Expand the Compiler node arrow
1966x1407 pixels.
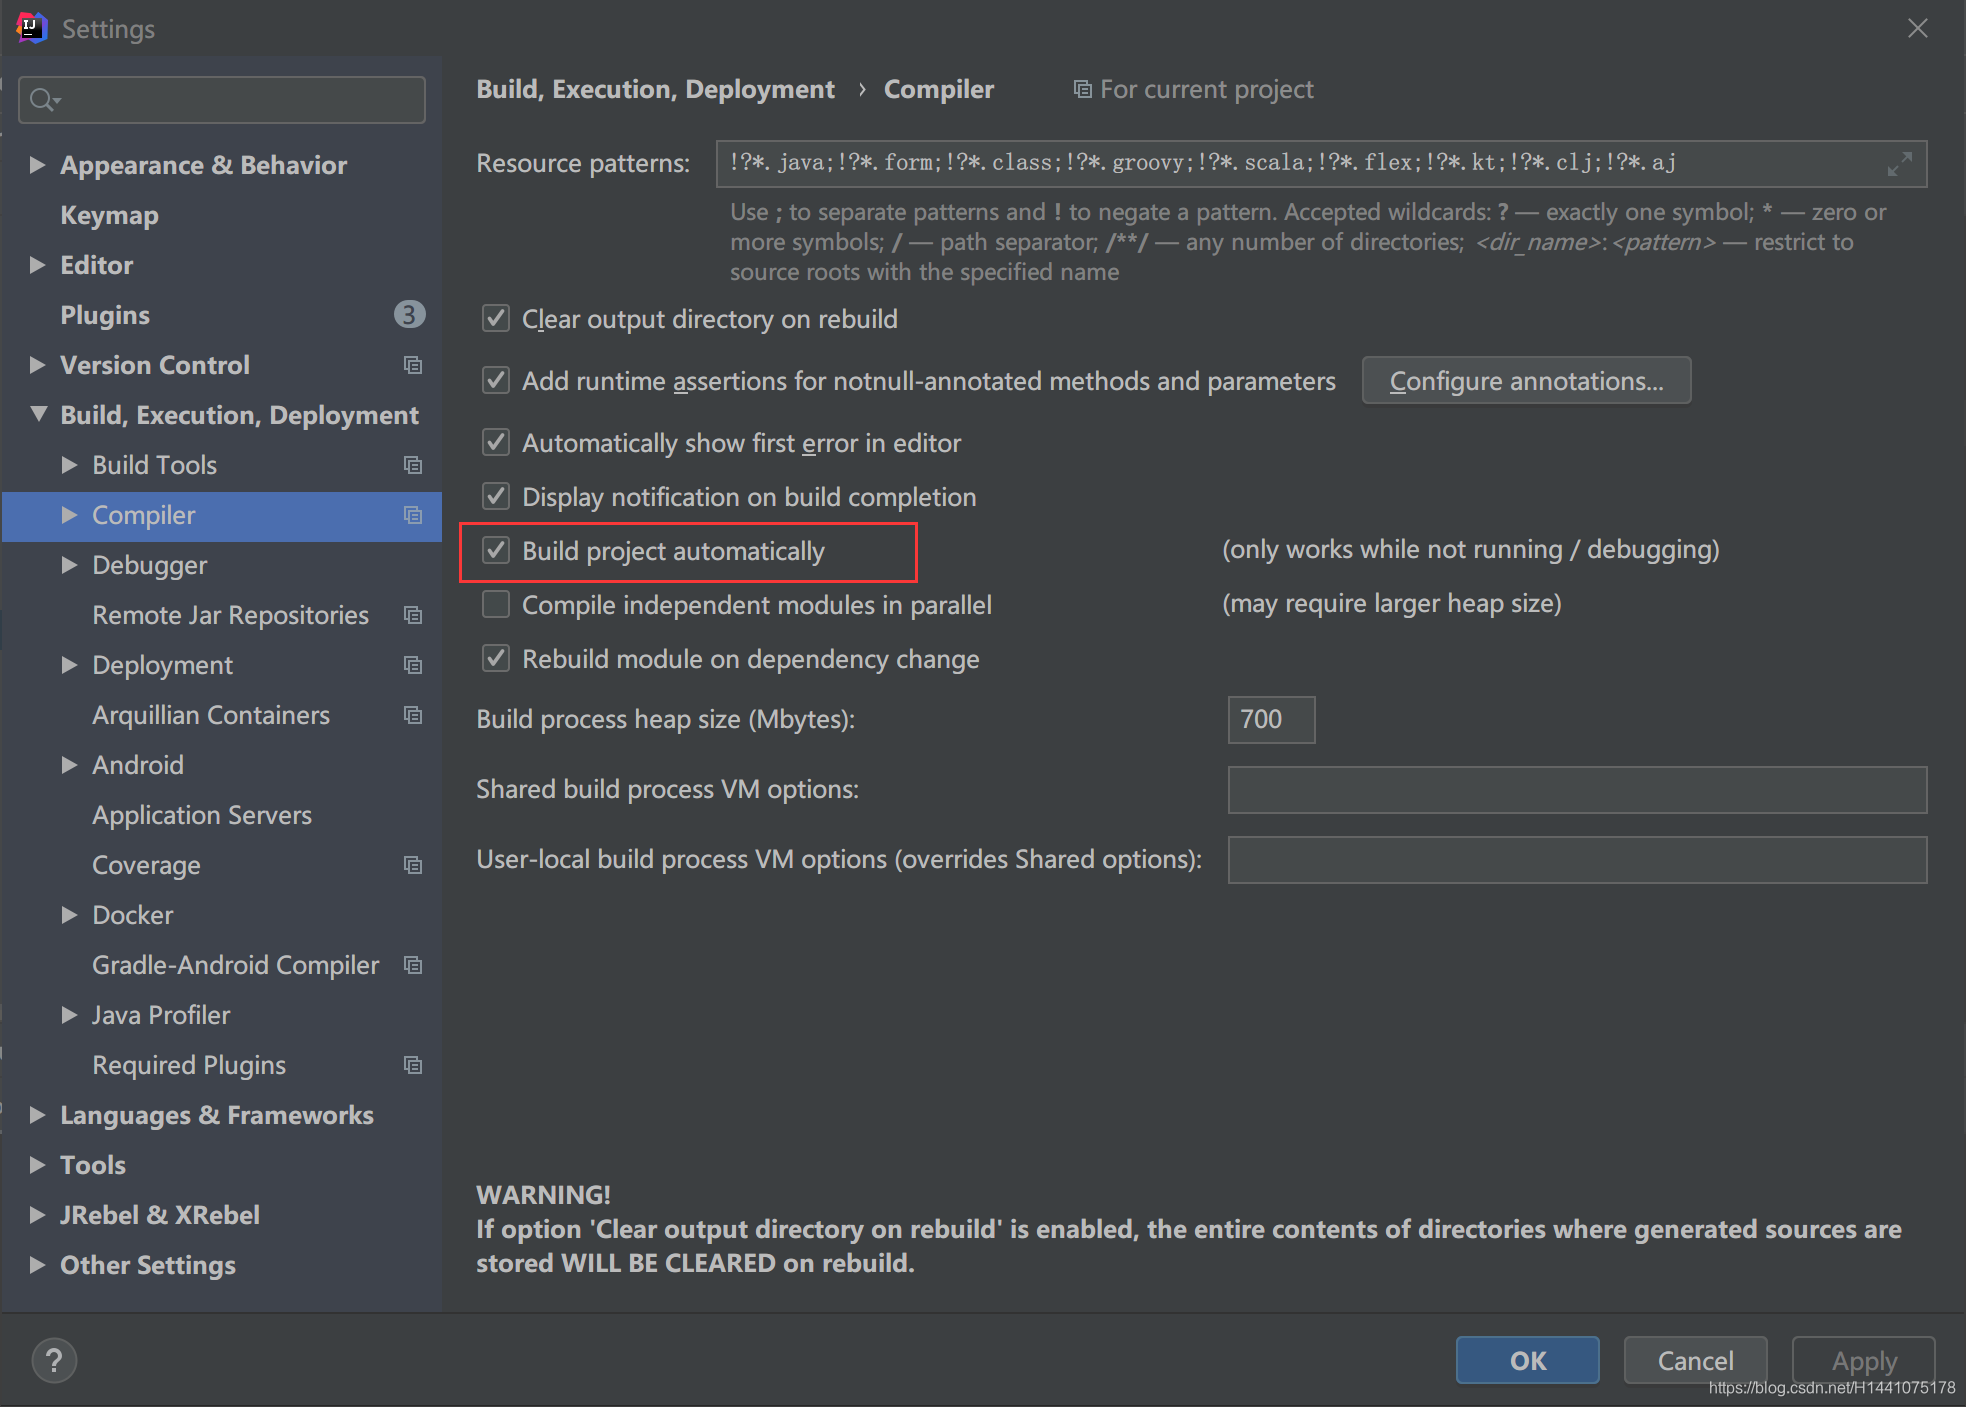coord(69,515)
